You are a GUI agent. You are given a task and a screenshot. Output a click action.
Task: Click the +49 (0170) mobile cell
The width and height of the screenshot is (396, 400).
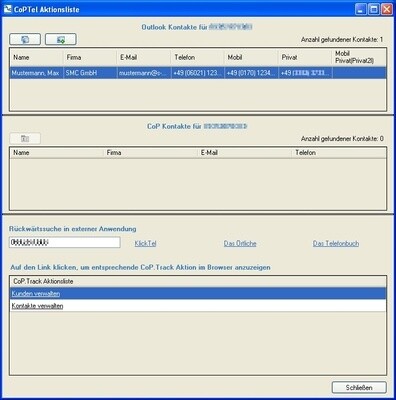(x=251, y=73)
